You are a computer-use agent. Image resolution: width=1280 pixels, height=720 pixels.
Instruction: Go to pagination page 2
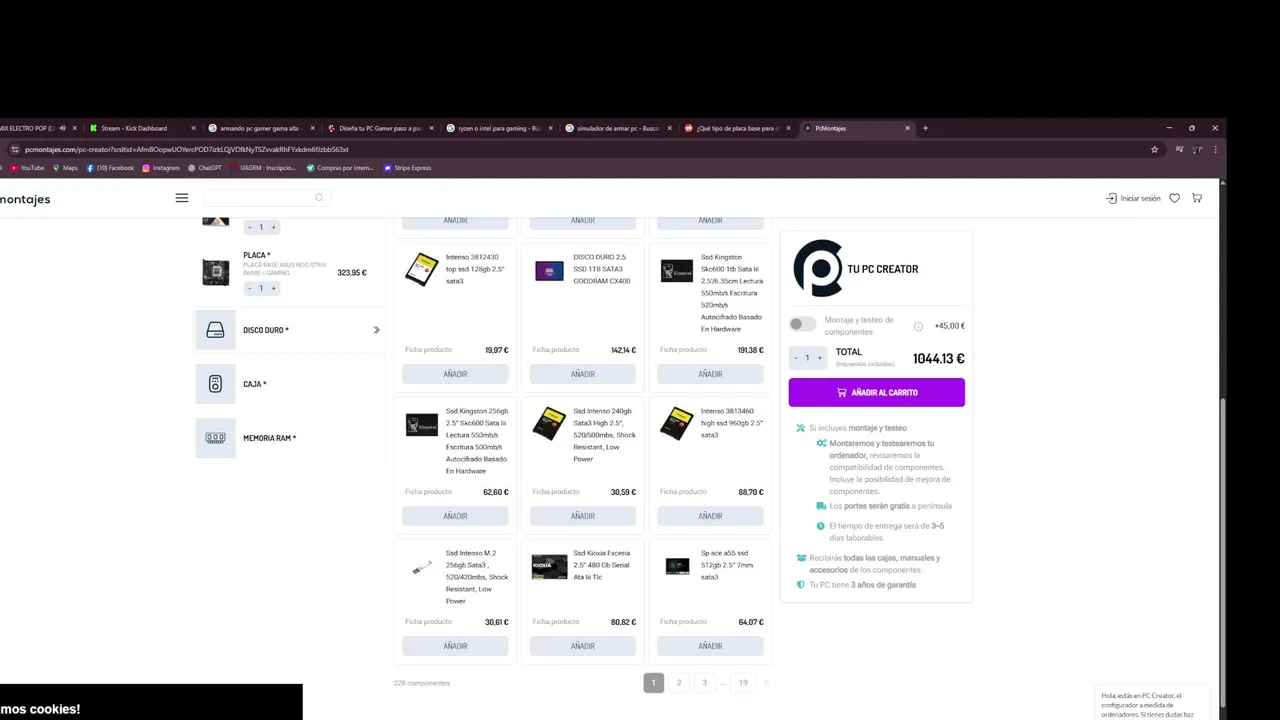[679, 683]
